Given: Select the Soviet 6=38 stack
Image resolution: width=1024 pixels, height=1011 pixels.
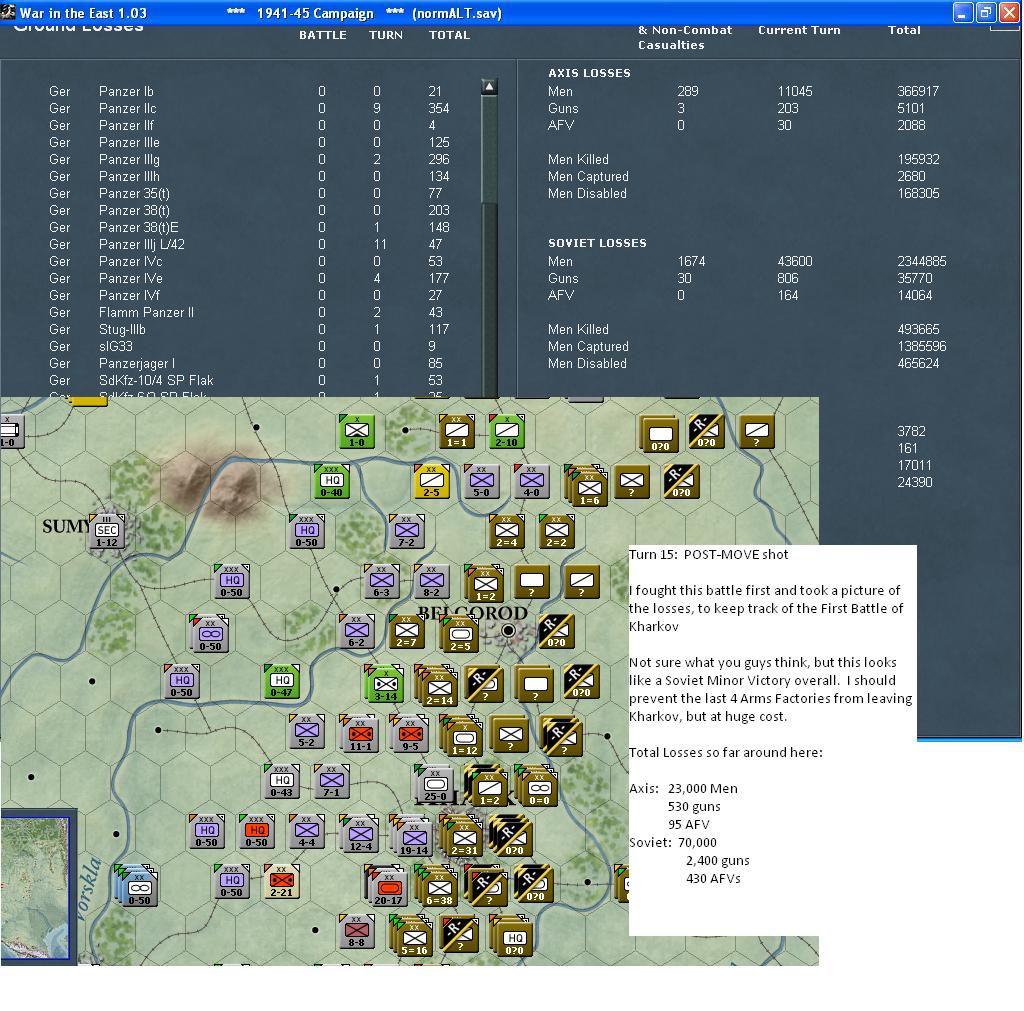Looking at the screenshot, I should (x=436, y=886).
